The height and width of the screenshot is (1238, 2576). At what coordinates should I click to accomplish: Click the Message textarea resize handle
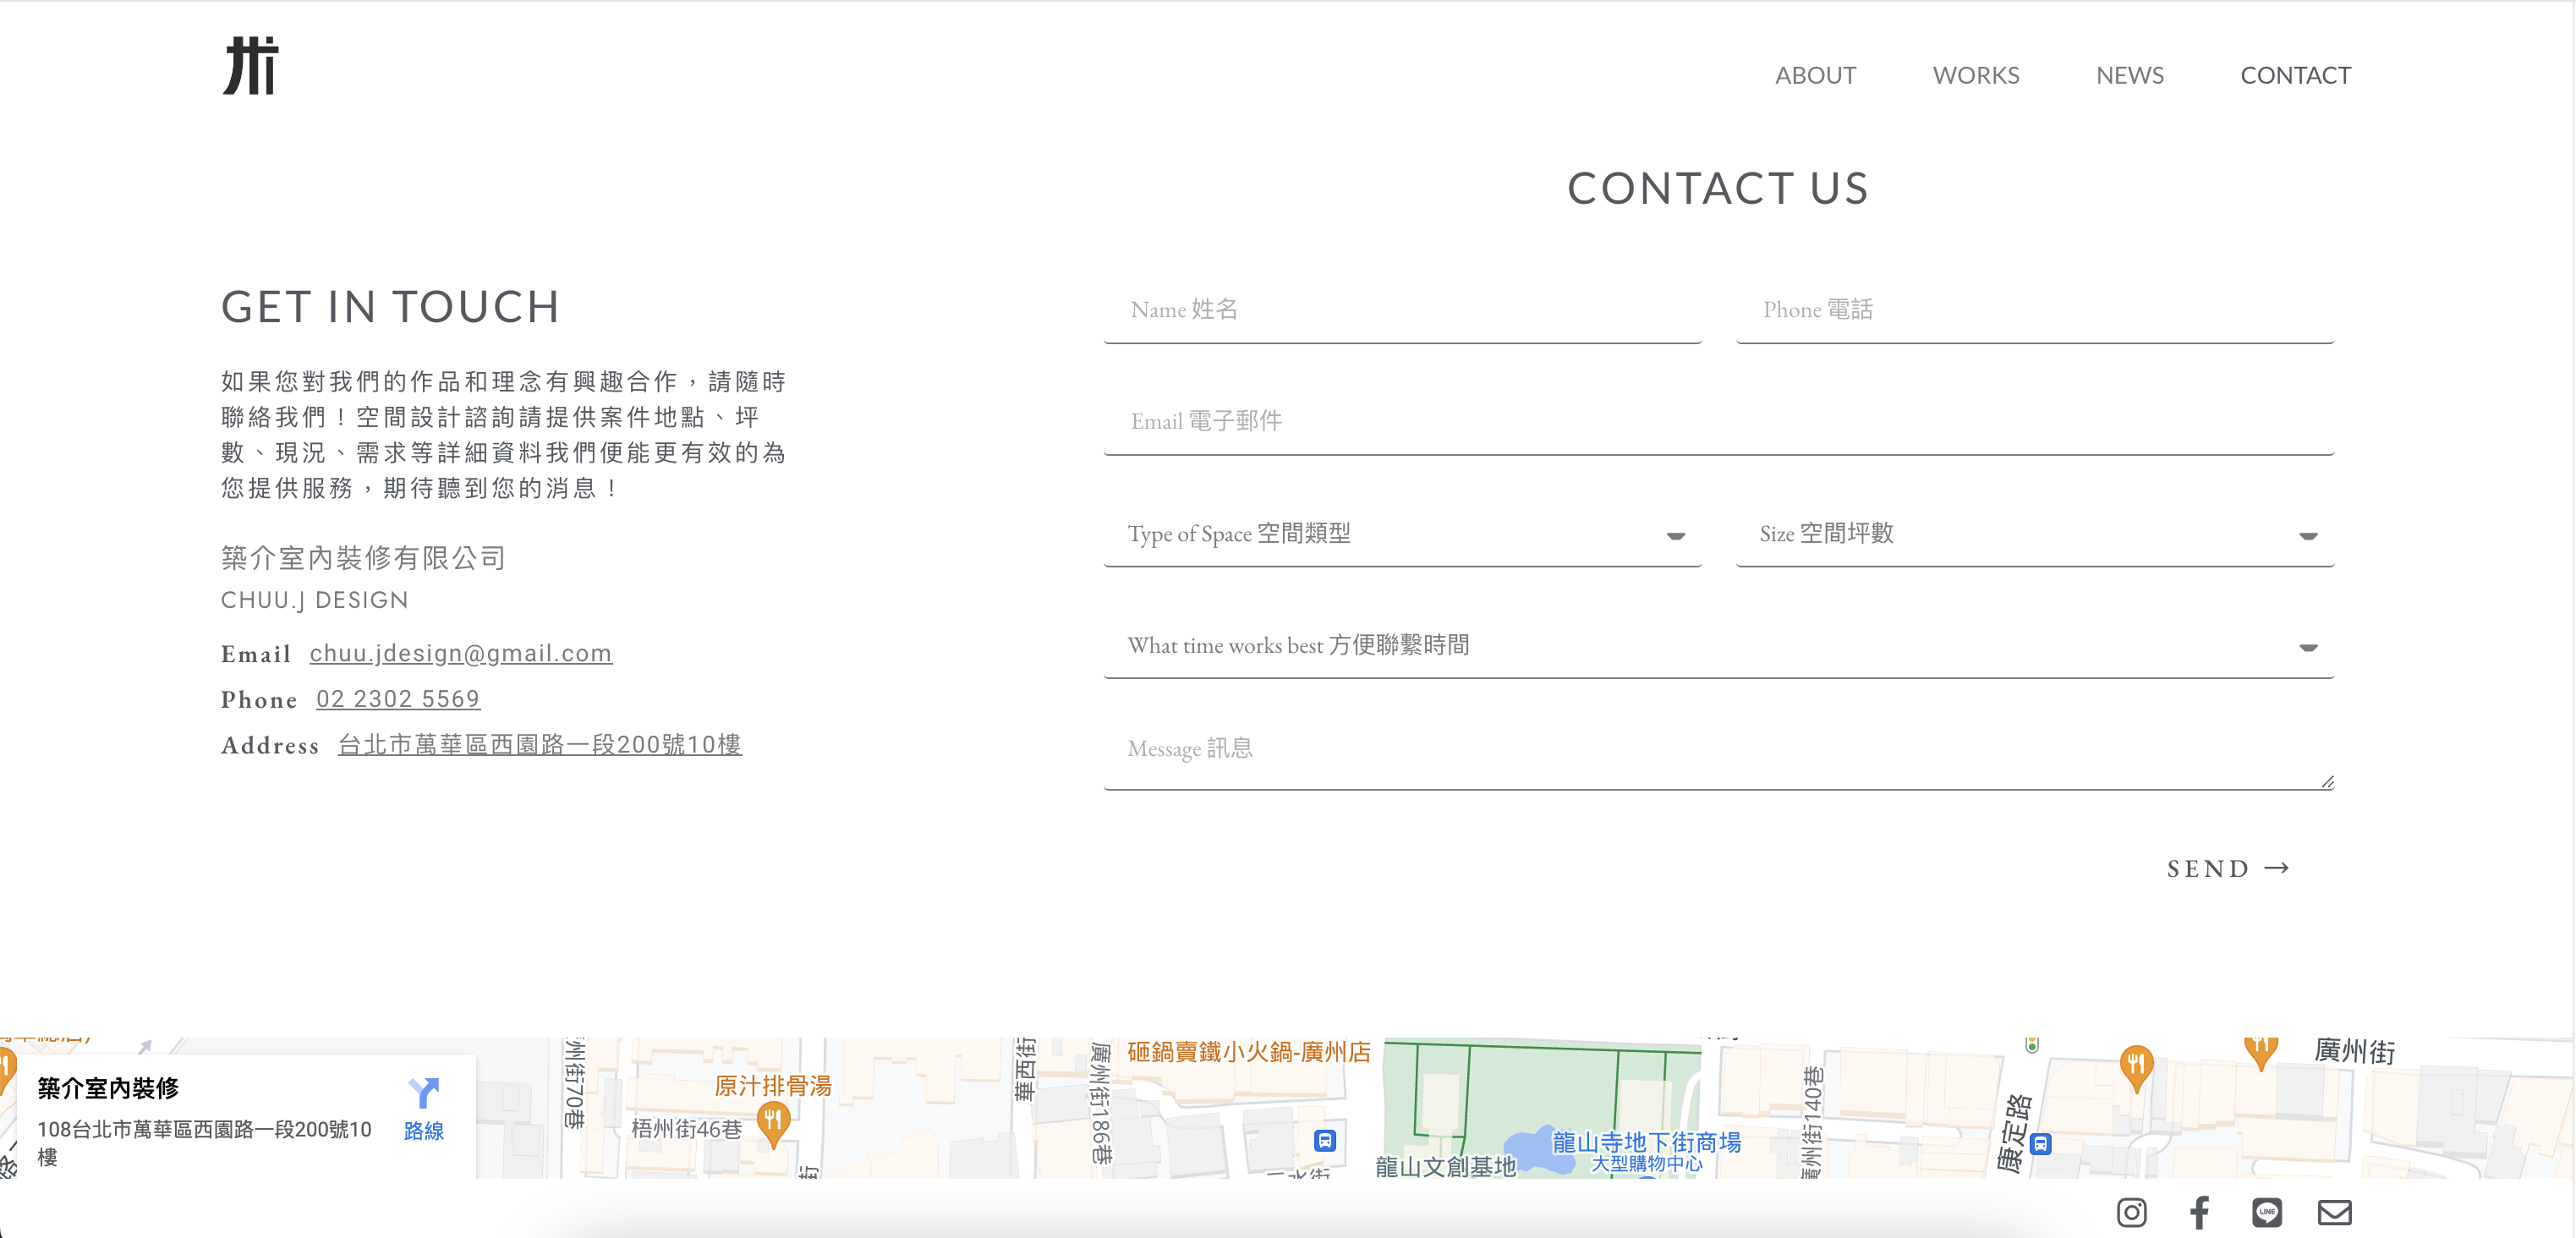2327,782
